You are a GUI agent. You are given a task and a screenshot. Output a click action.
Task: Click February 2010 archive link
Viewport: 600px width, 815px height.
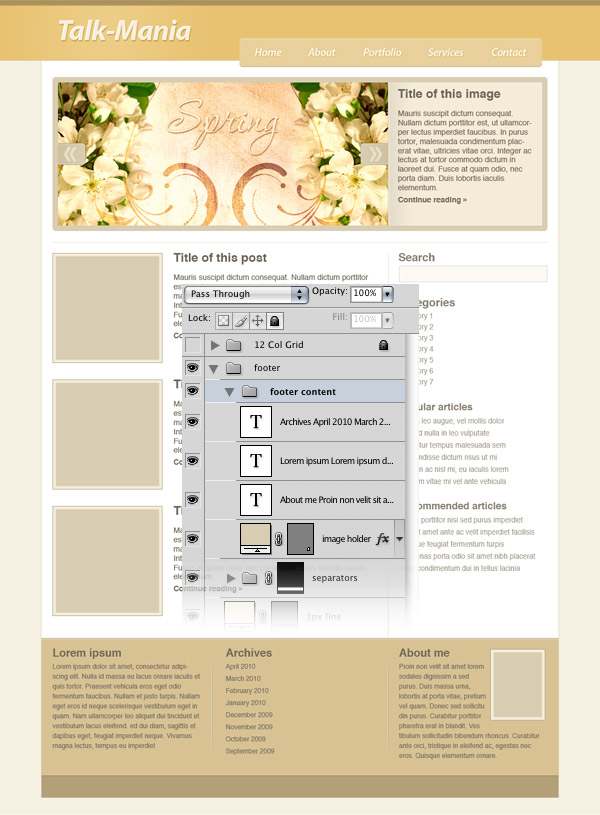point(247,691)
